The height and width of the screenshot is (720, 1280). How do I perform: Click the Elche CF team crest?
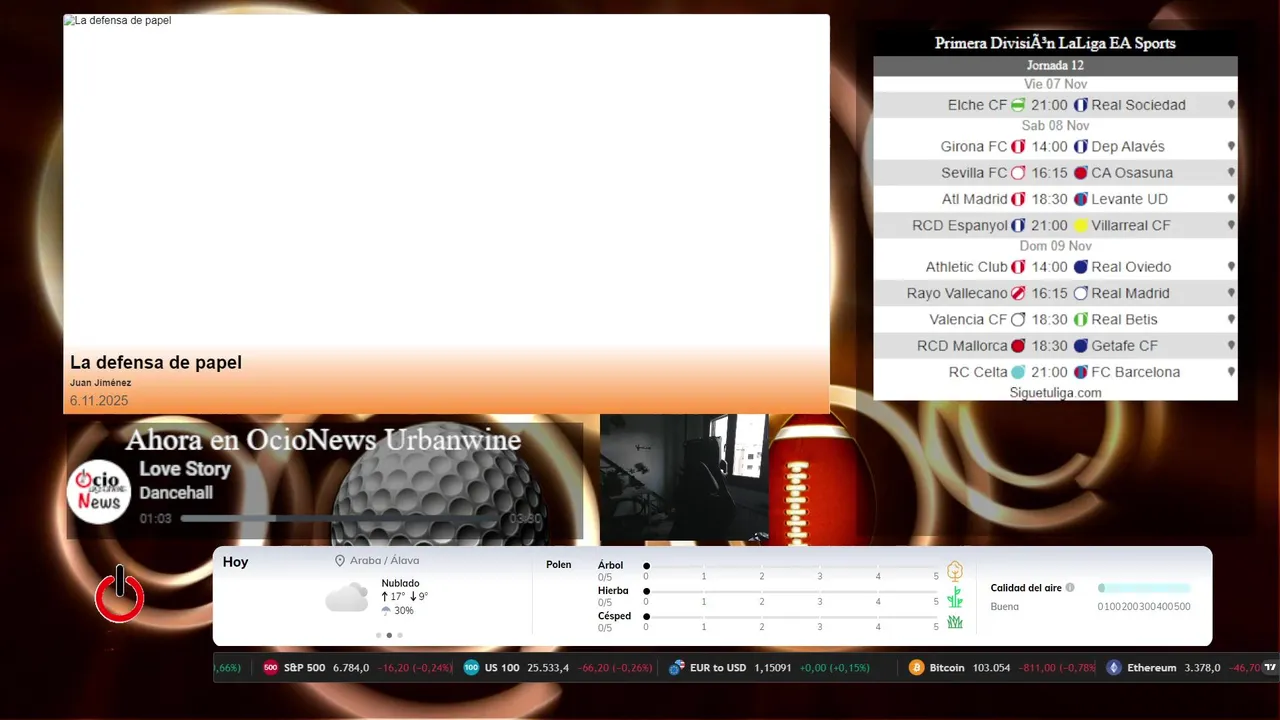[x=1018, y=105]
